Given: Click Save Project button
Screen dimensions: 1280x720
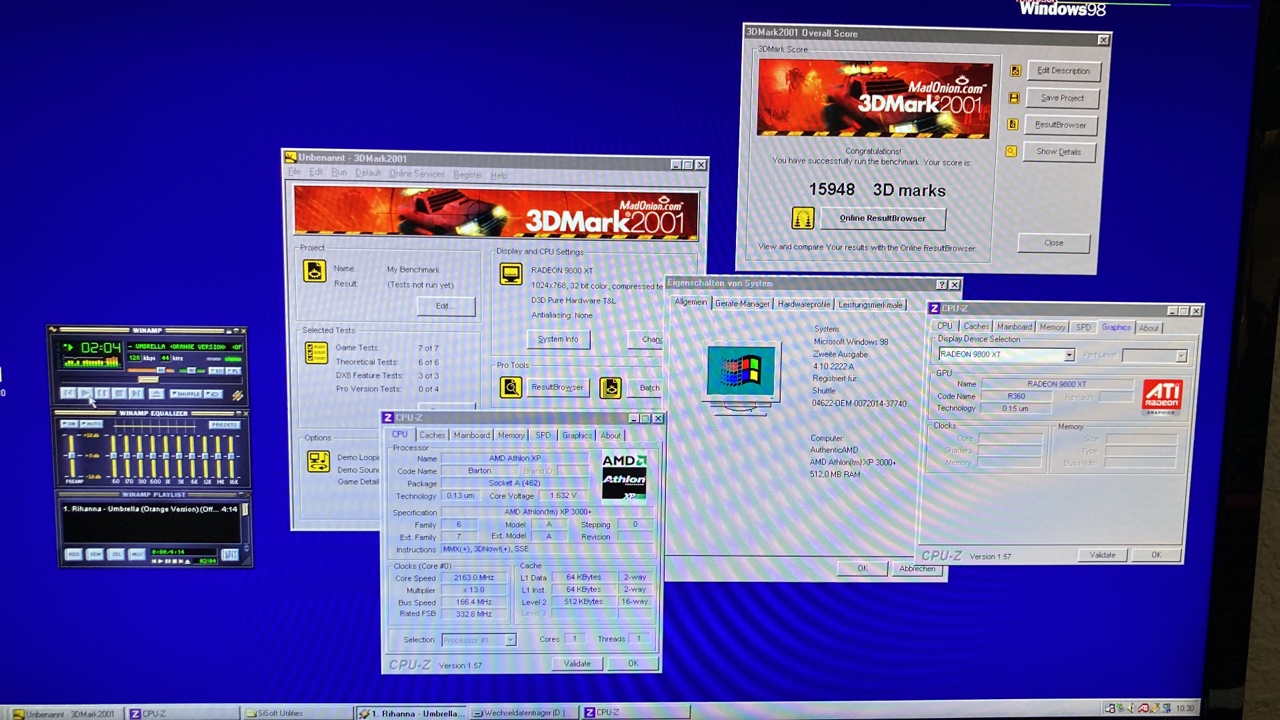Looking at the screenshot, I should 1062,98.
